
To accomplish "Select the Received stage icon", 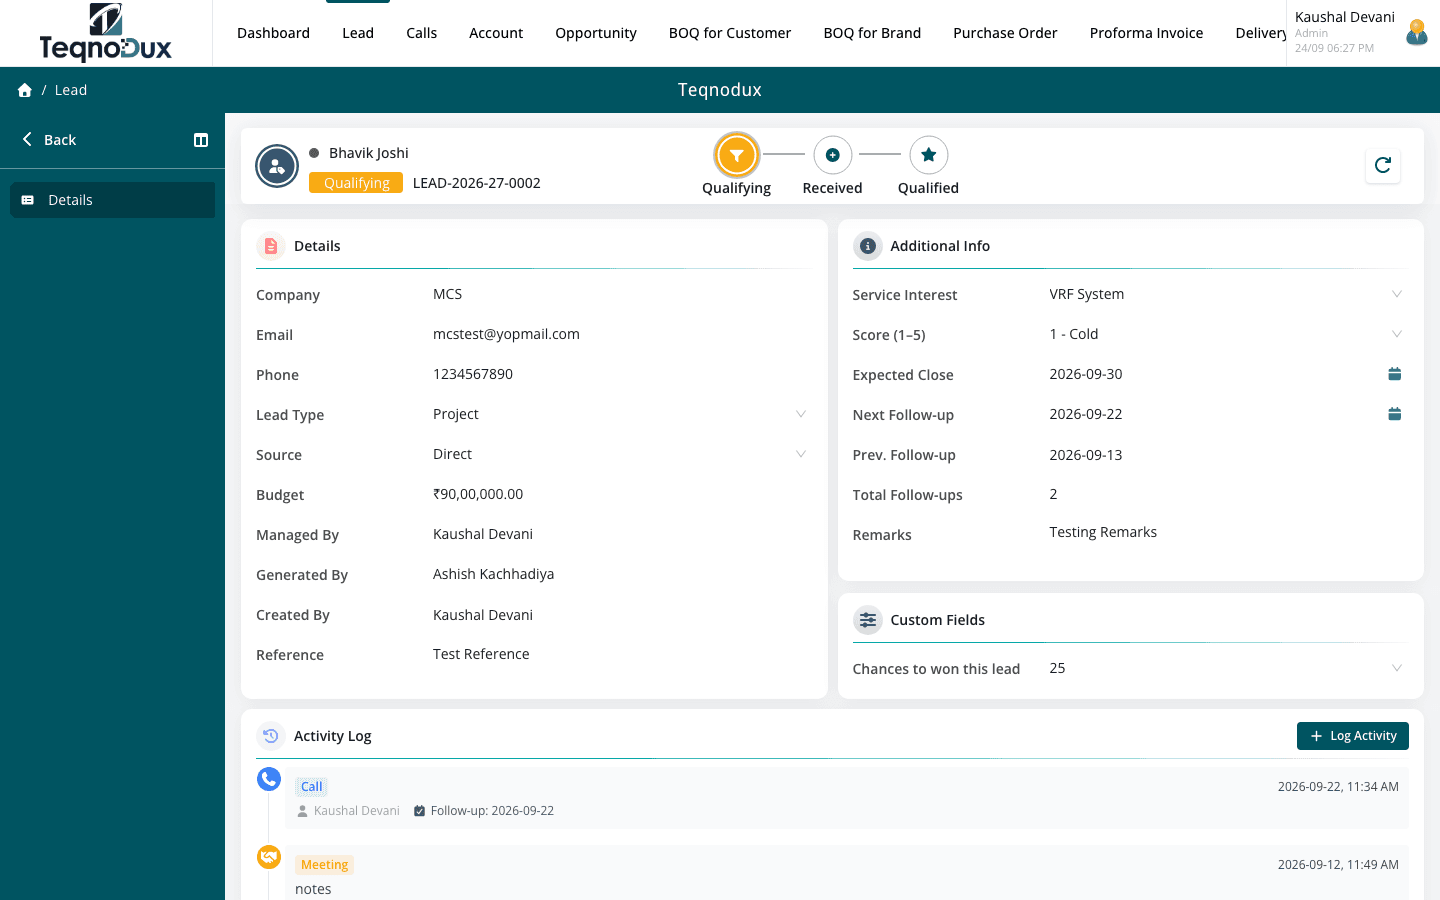I will [832, 155].
